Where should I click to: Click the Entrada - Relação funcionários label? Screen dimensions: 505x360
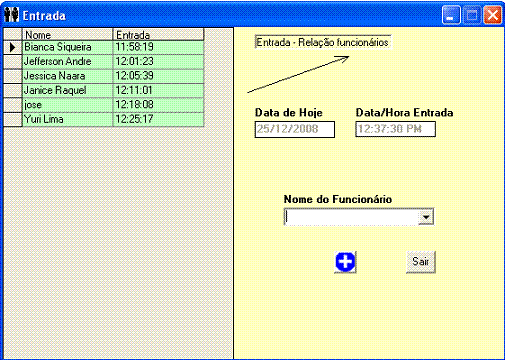point(323,42)
